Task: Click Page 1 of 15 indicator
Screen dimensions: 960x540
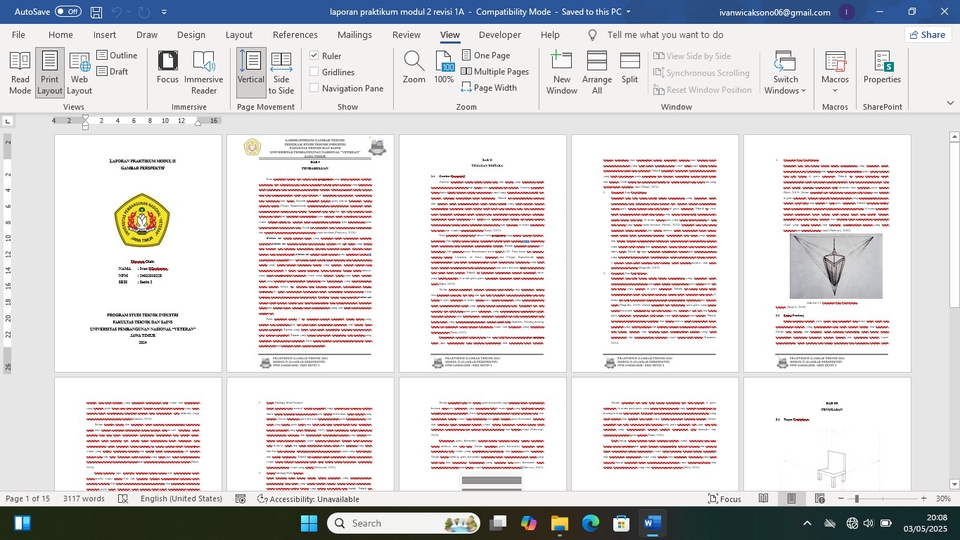Action: pyautogui.click(x=28, y=499)
